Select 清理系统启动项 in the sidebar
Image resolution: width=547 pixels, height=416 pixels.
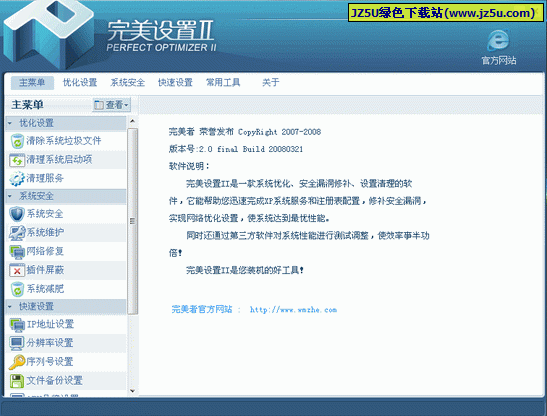point(66,160)
